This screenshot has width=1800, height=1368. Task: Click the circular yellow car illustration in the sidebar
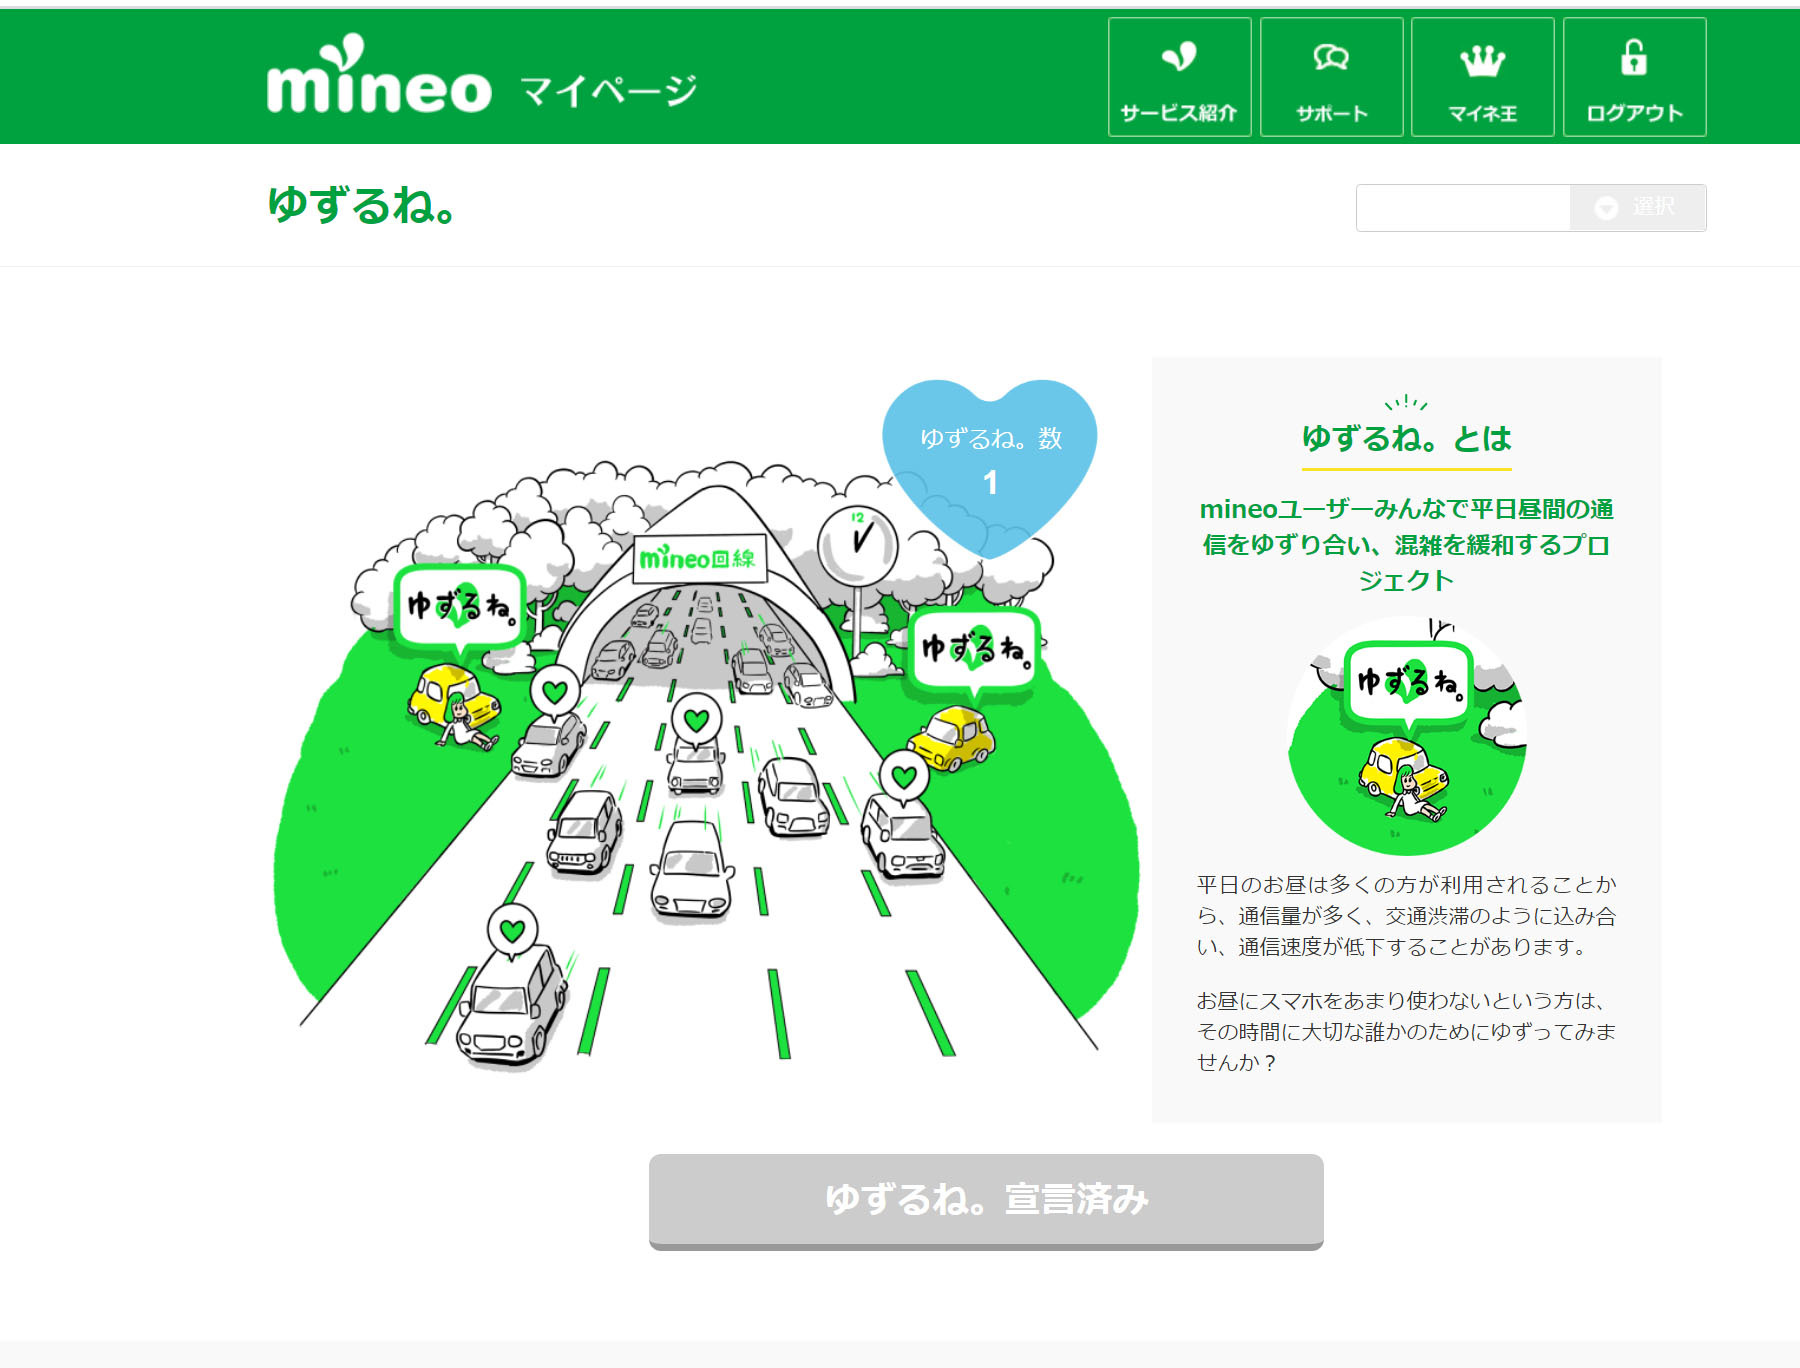1407,736
